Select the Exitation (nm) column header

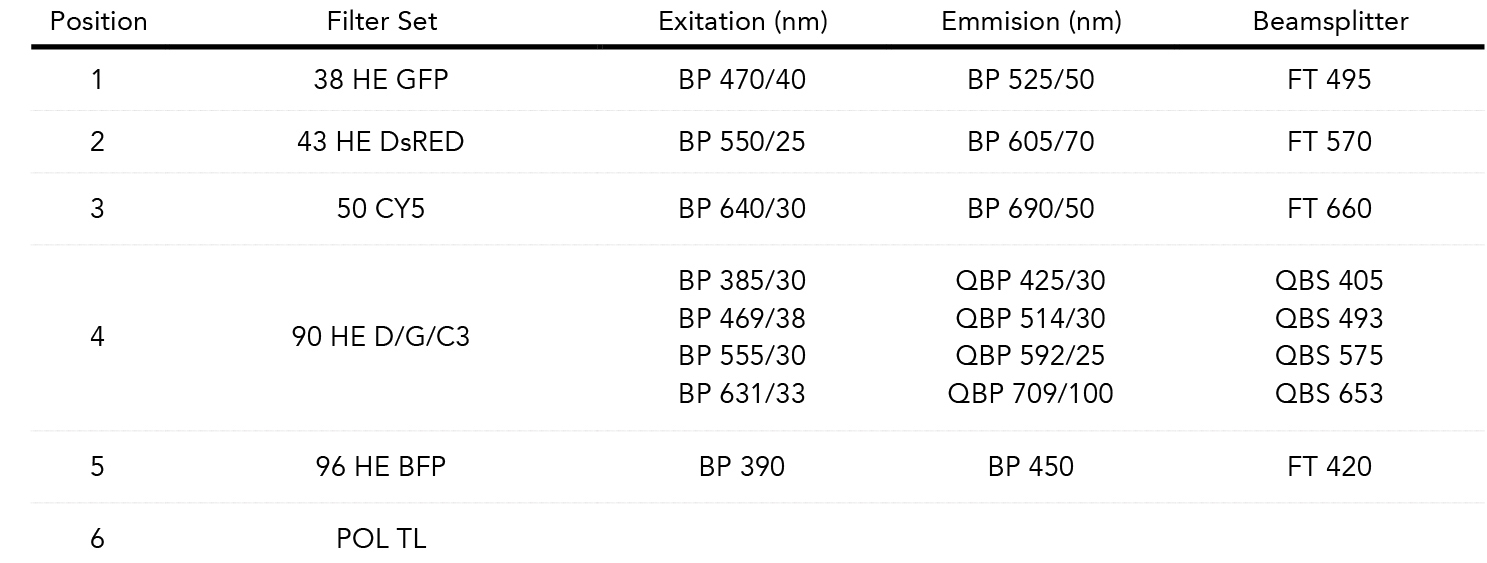(742, 22)
